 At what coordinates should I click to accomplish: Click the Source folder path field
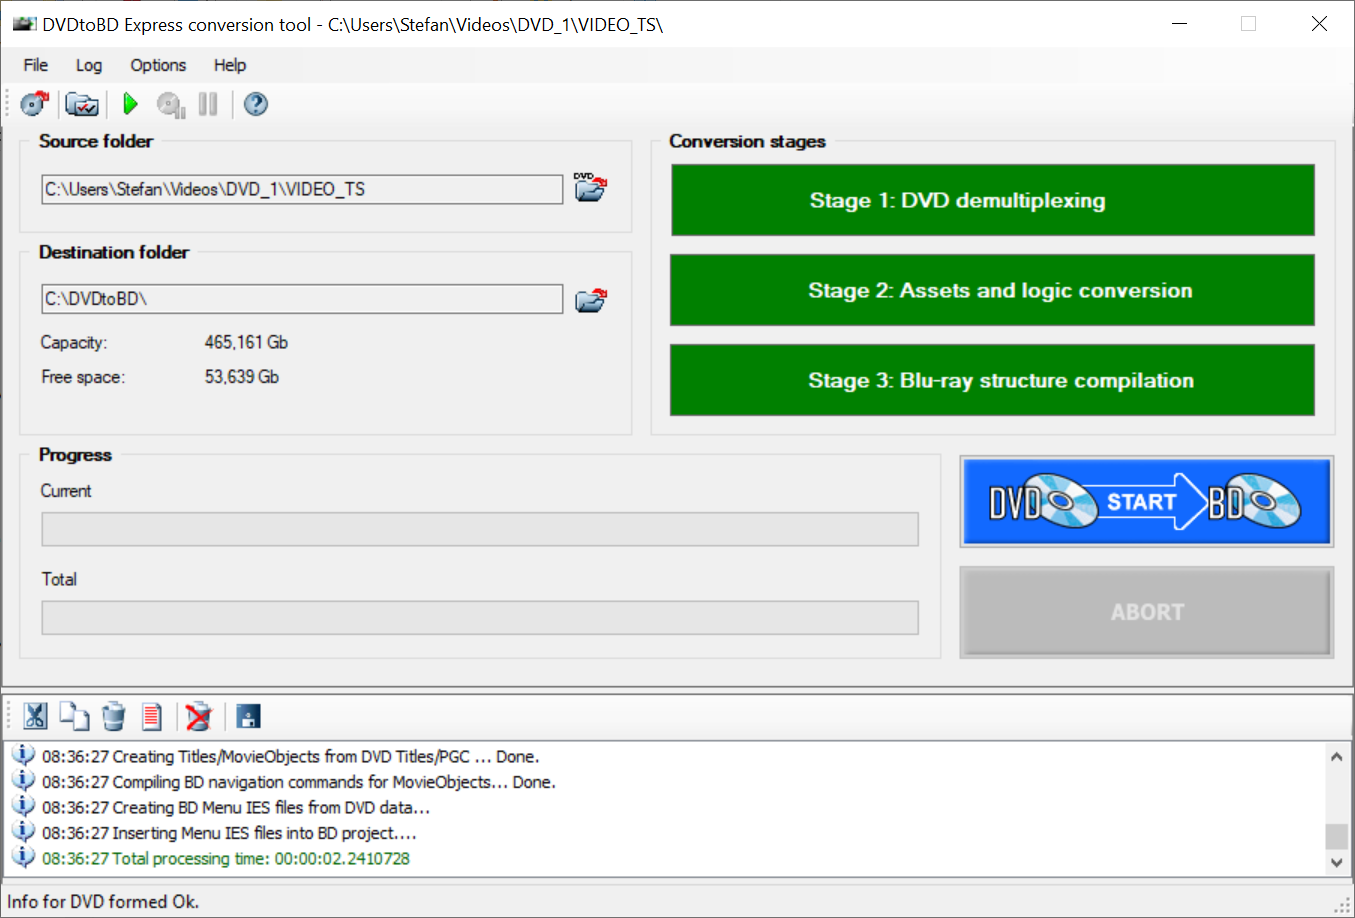[x=302, y=189]
